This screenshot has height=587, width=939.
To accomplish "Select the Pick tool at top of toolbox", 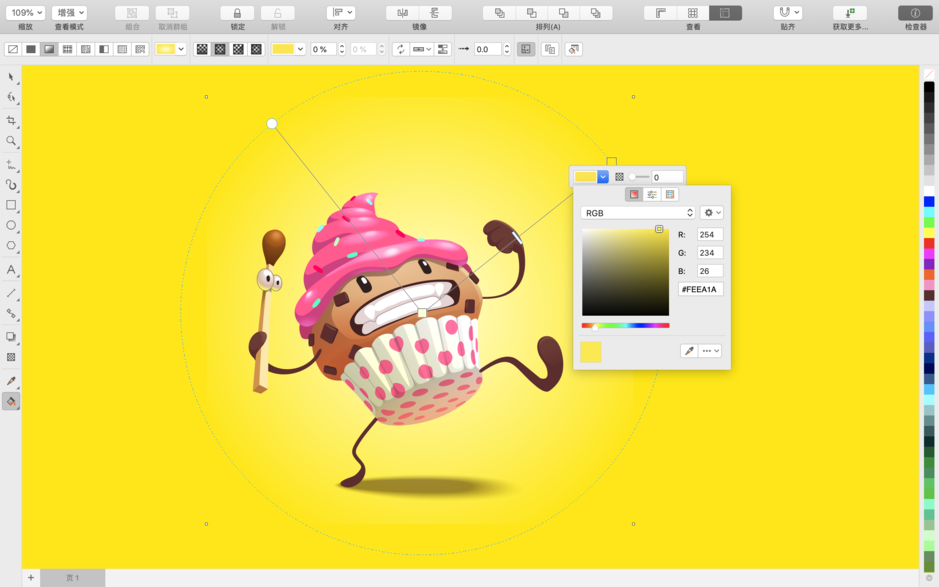I will (12, 77).
